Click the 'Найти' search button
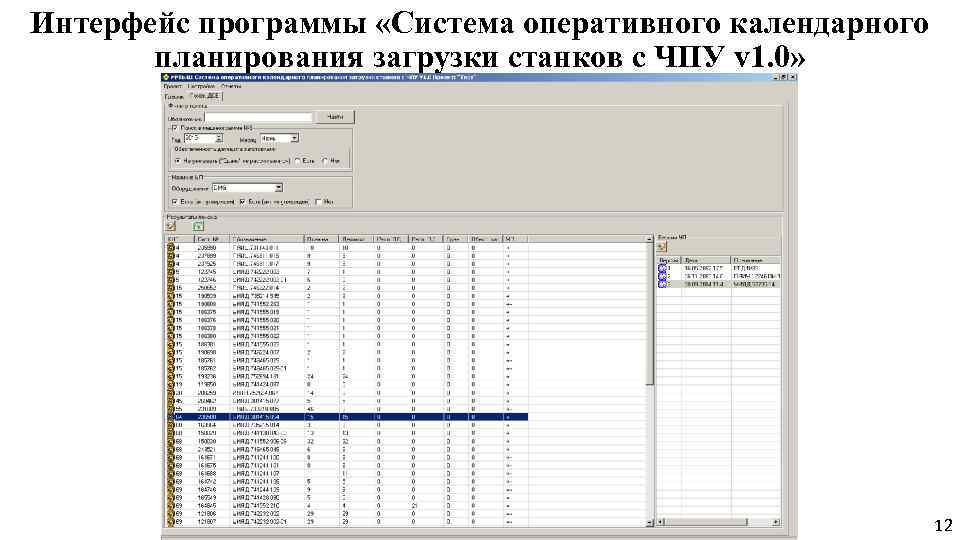 (x=336, y=116)
